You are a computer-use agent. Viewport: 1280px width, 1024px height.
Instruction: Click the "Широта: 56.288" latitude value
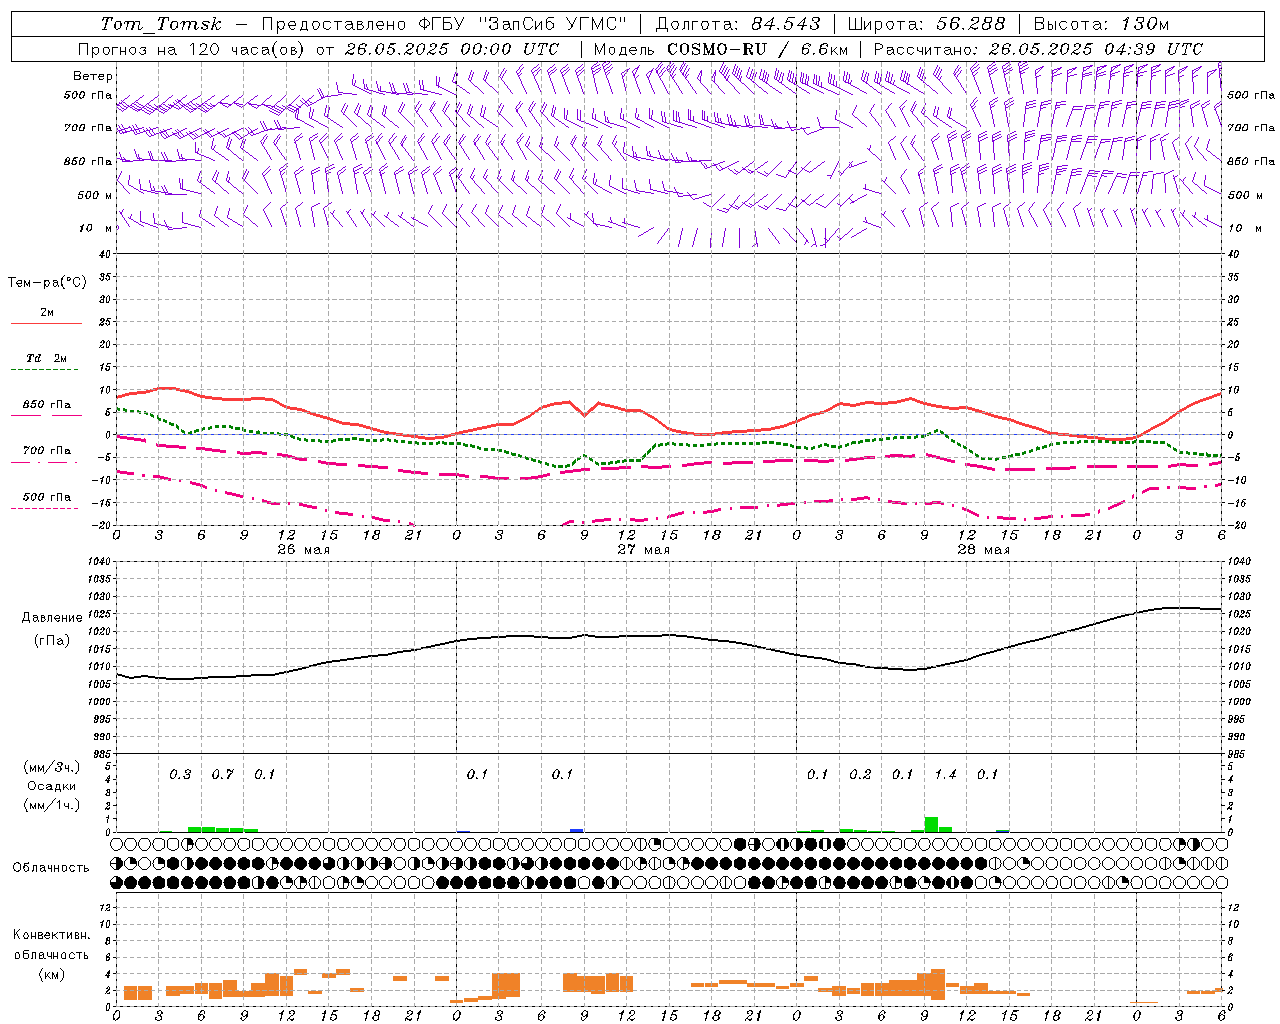click(x=927, y=24)
